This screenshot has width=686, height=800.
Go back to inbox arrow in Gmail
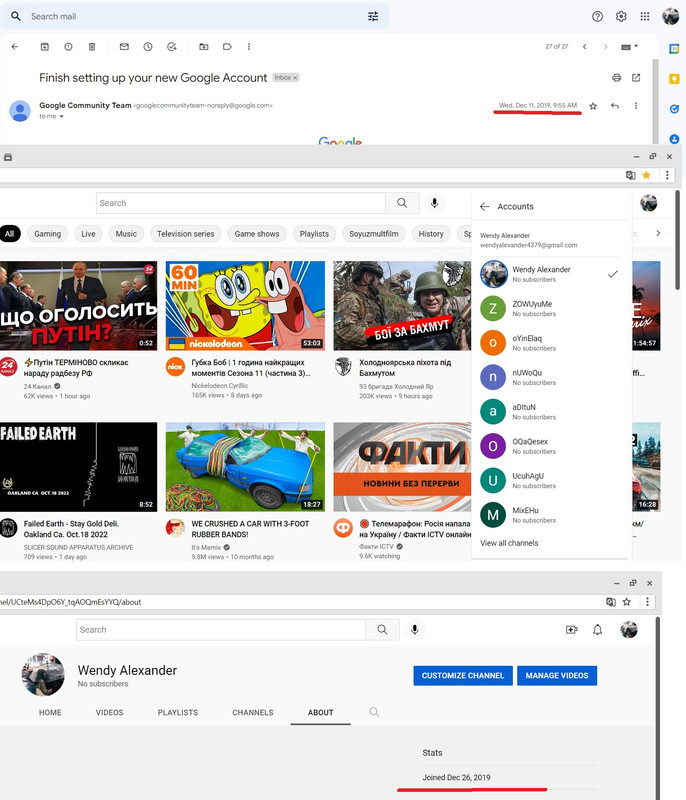click(15, 46)
